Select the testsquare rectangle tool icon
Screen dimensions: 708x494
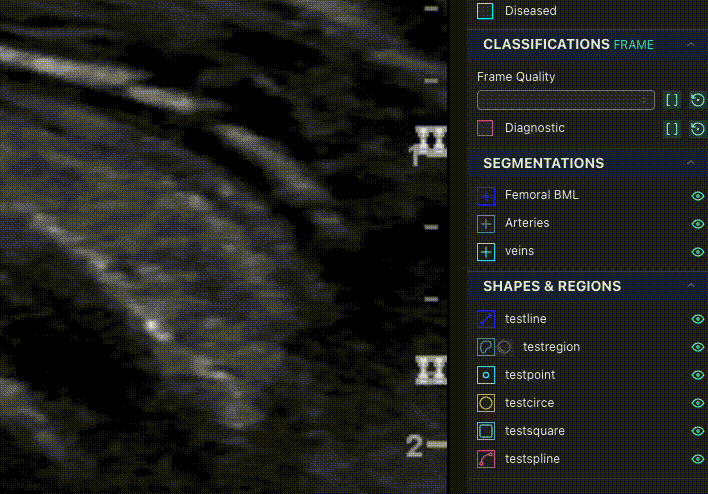tap(486, 431)
